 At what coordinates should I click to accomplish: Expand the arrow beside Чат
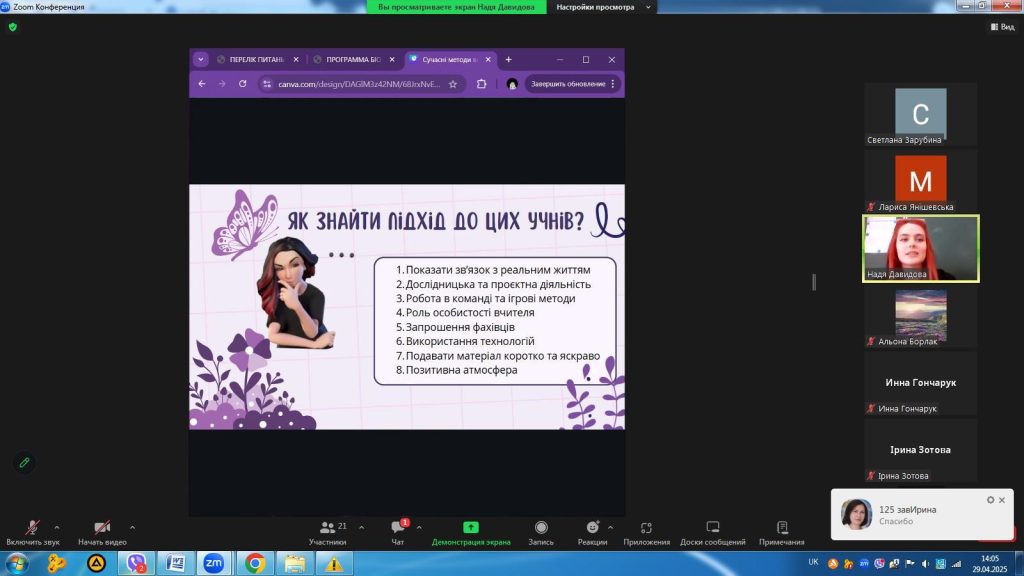pyautogui.click(x=419, y=527)
